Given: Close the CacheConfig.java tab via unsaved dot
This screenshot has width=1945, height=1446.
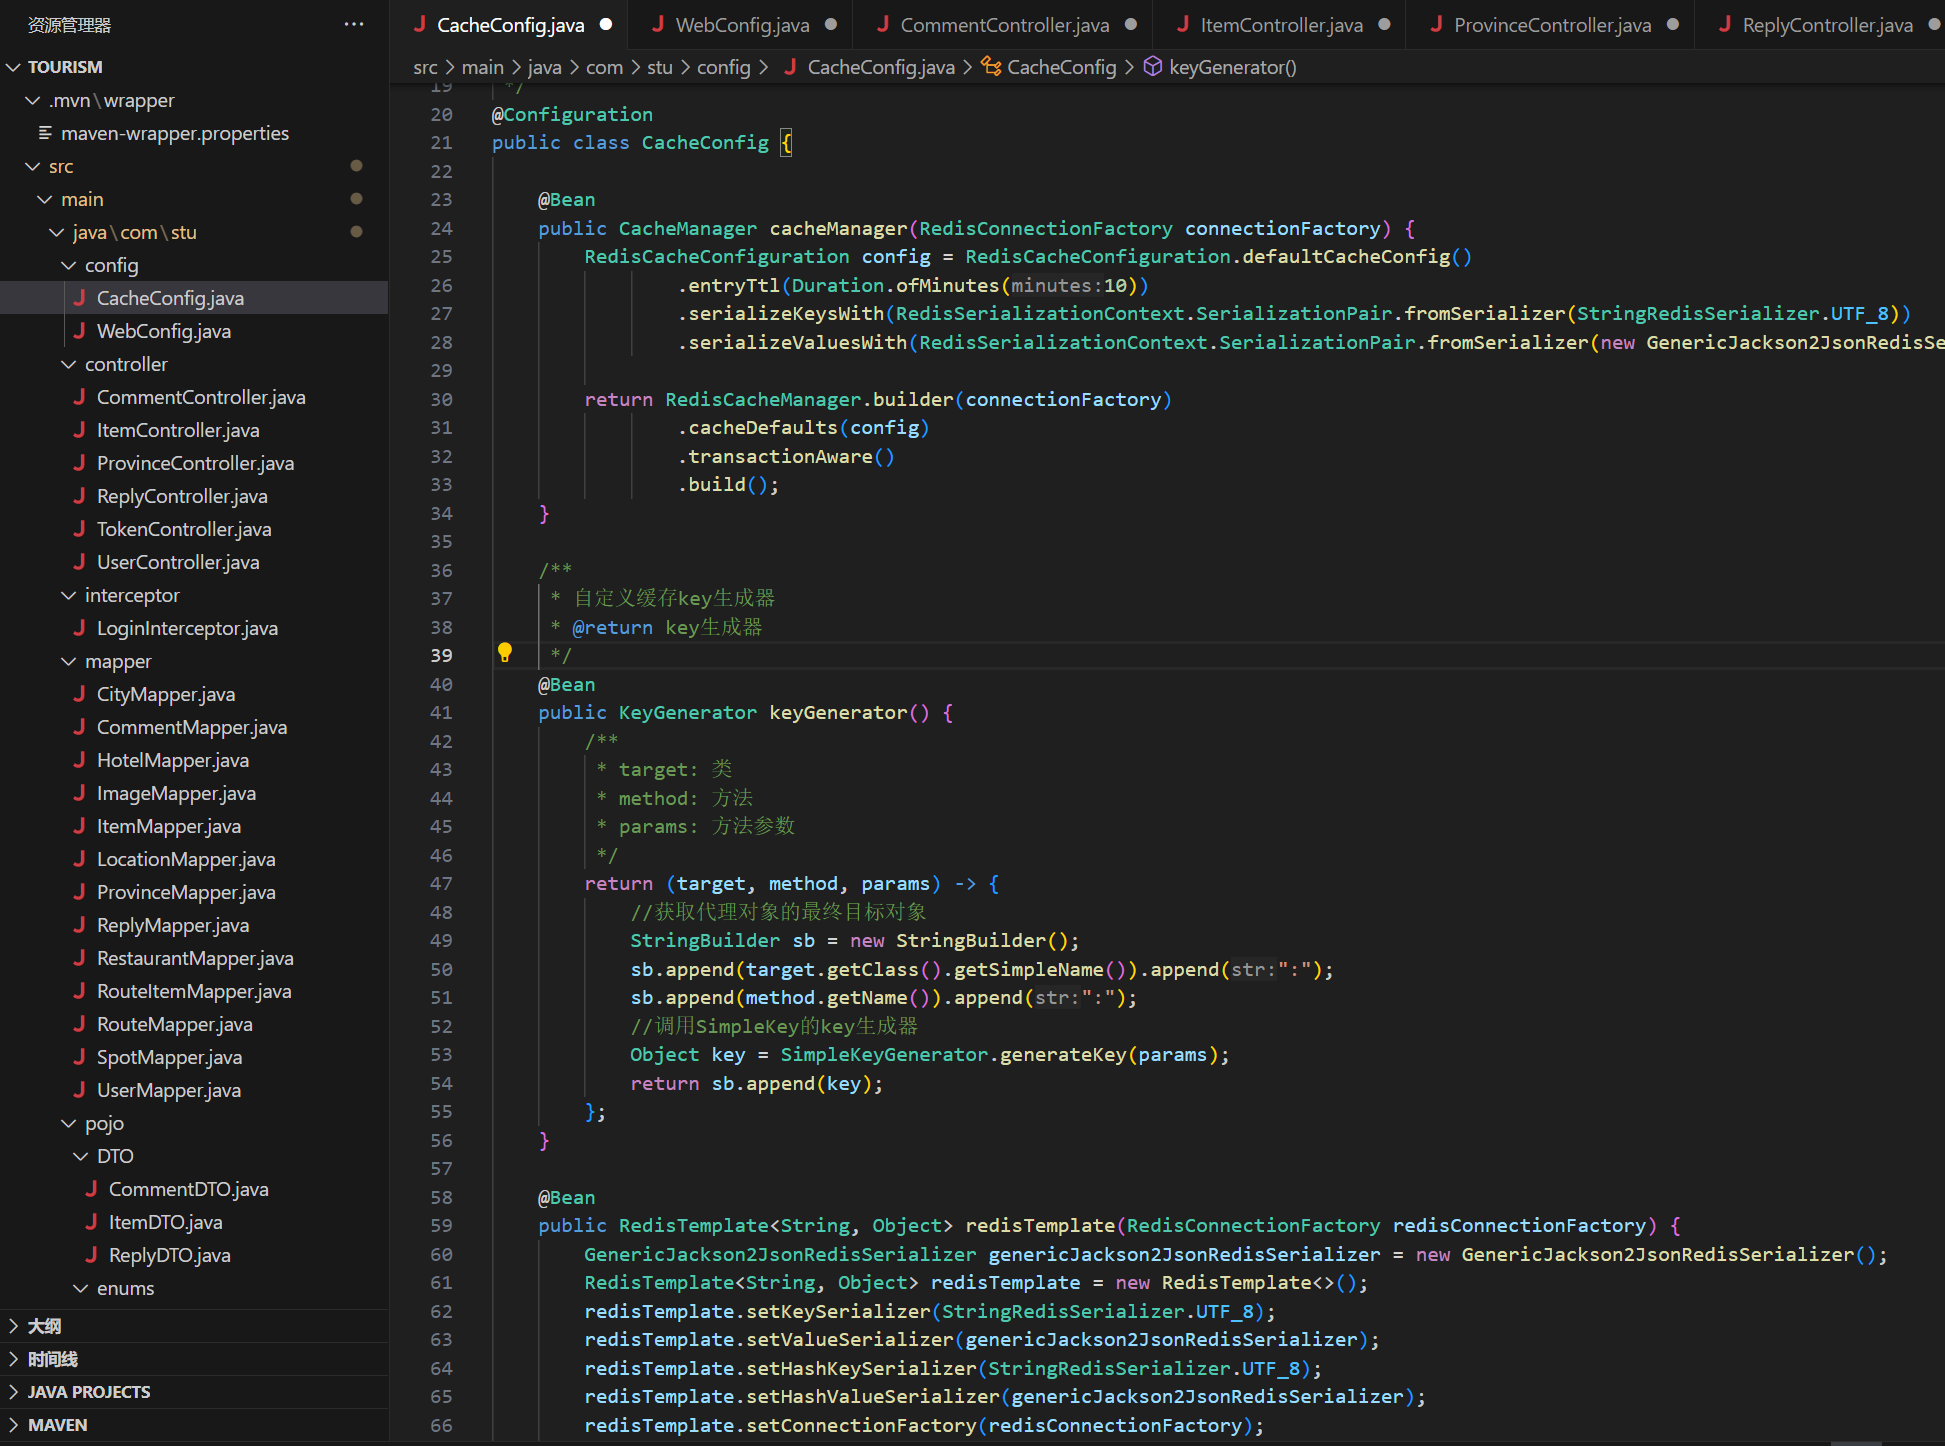Looking at the screenshot, I should [606, 24].
